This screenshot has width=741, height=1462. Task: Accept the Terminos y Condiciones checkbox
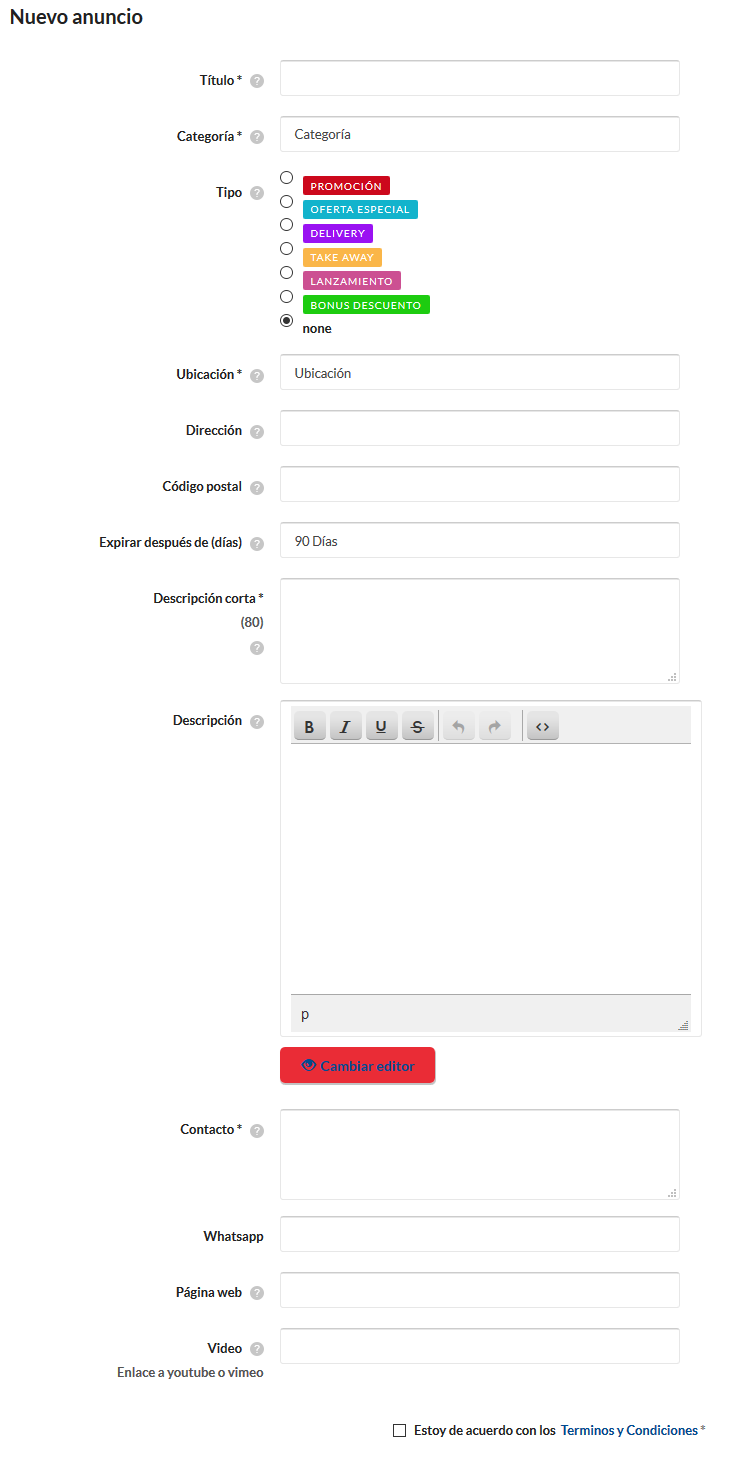point(400,1431)
